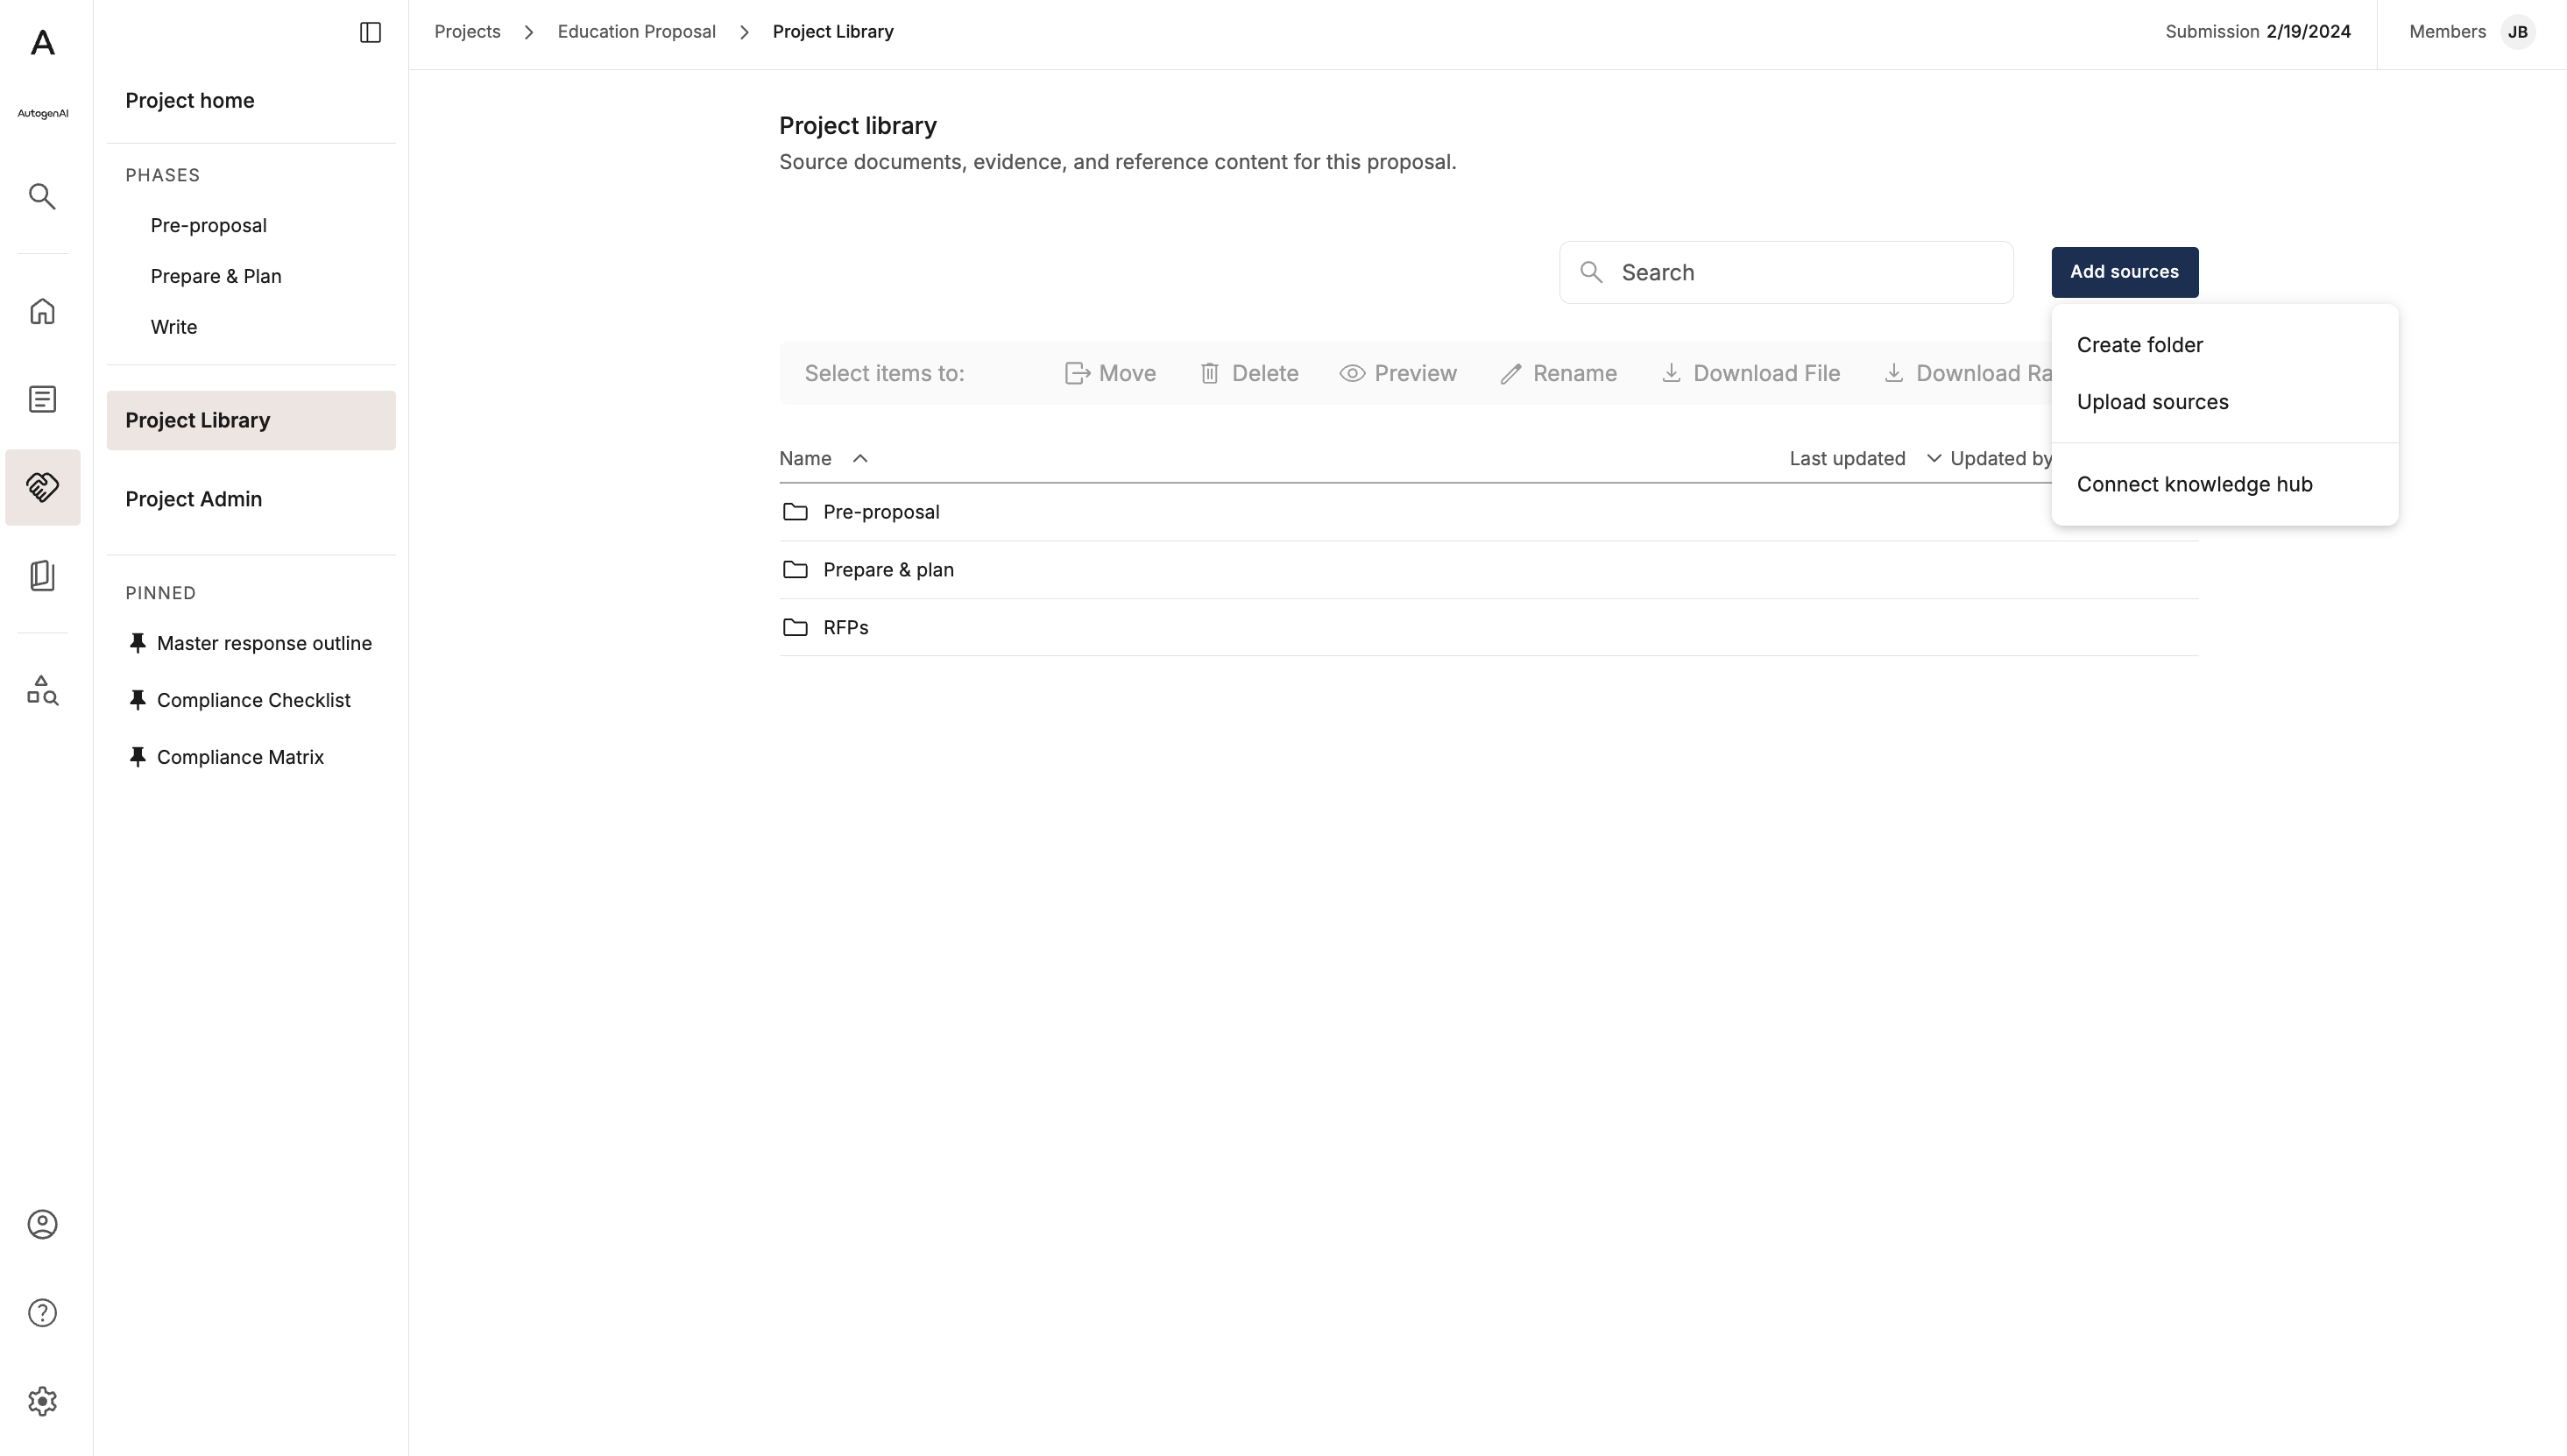Click the Rename pencil action

[x=1558, y=373]
